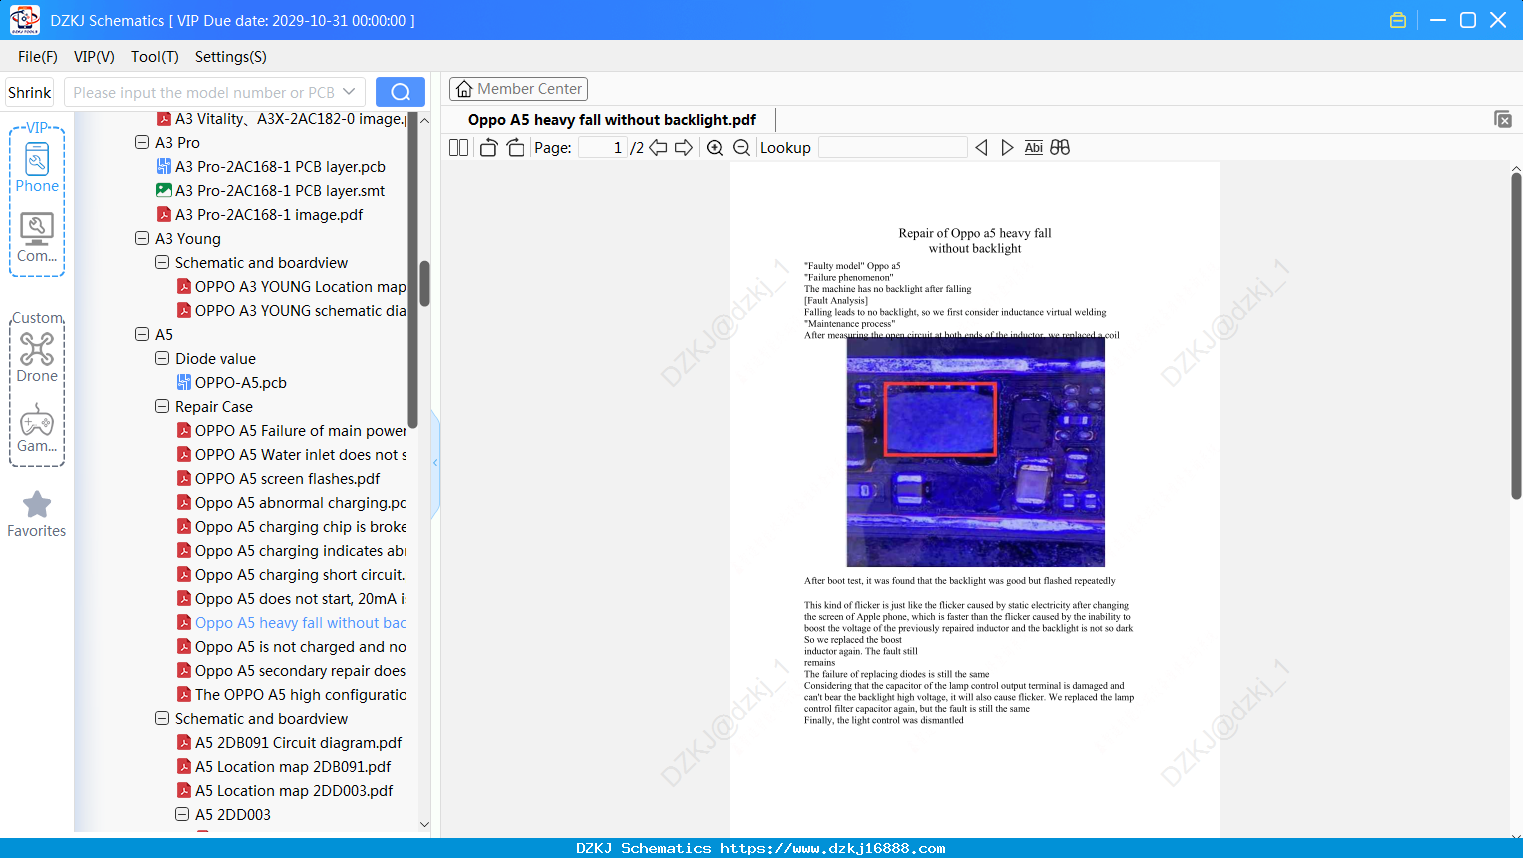This screenshot has width=1523, height=858.
Task: Collapse the A3 Young tree node
Action: tap(142, 238)
